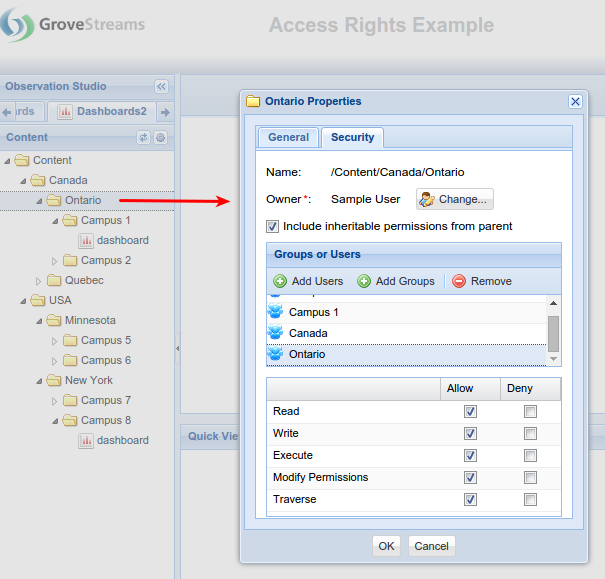Uncheck Include inheritable permissions from parent
605x579 pixels.
tap(273, 226)
